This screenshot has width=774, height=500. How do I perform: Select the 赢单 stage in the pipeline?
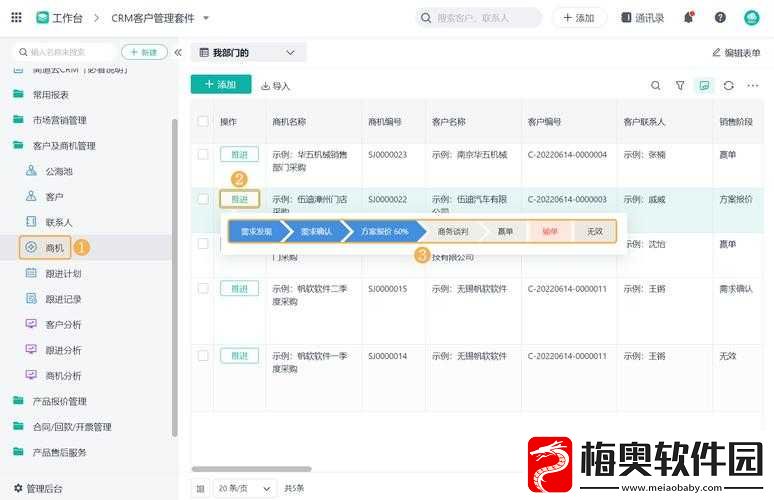[505, 231]
